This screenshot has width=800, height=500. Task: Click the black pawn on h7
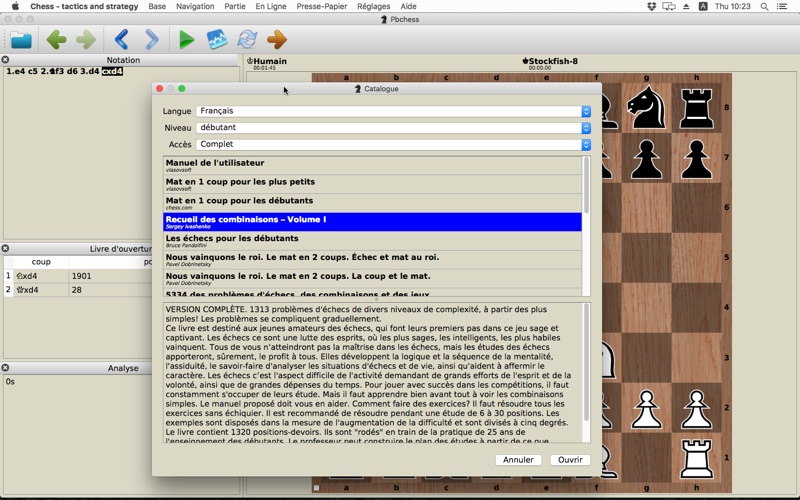[x=696, y=159]
